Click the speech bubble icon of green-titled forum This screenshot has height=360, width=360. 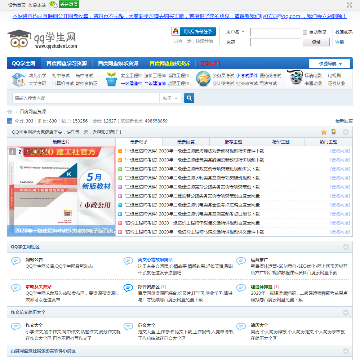click(x=241, y=288)
